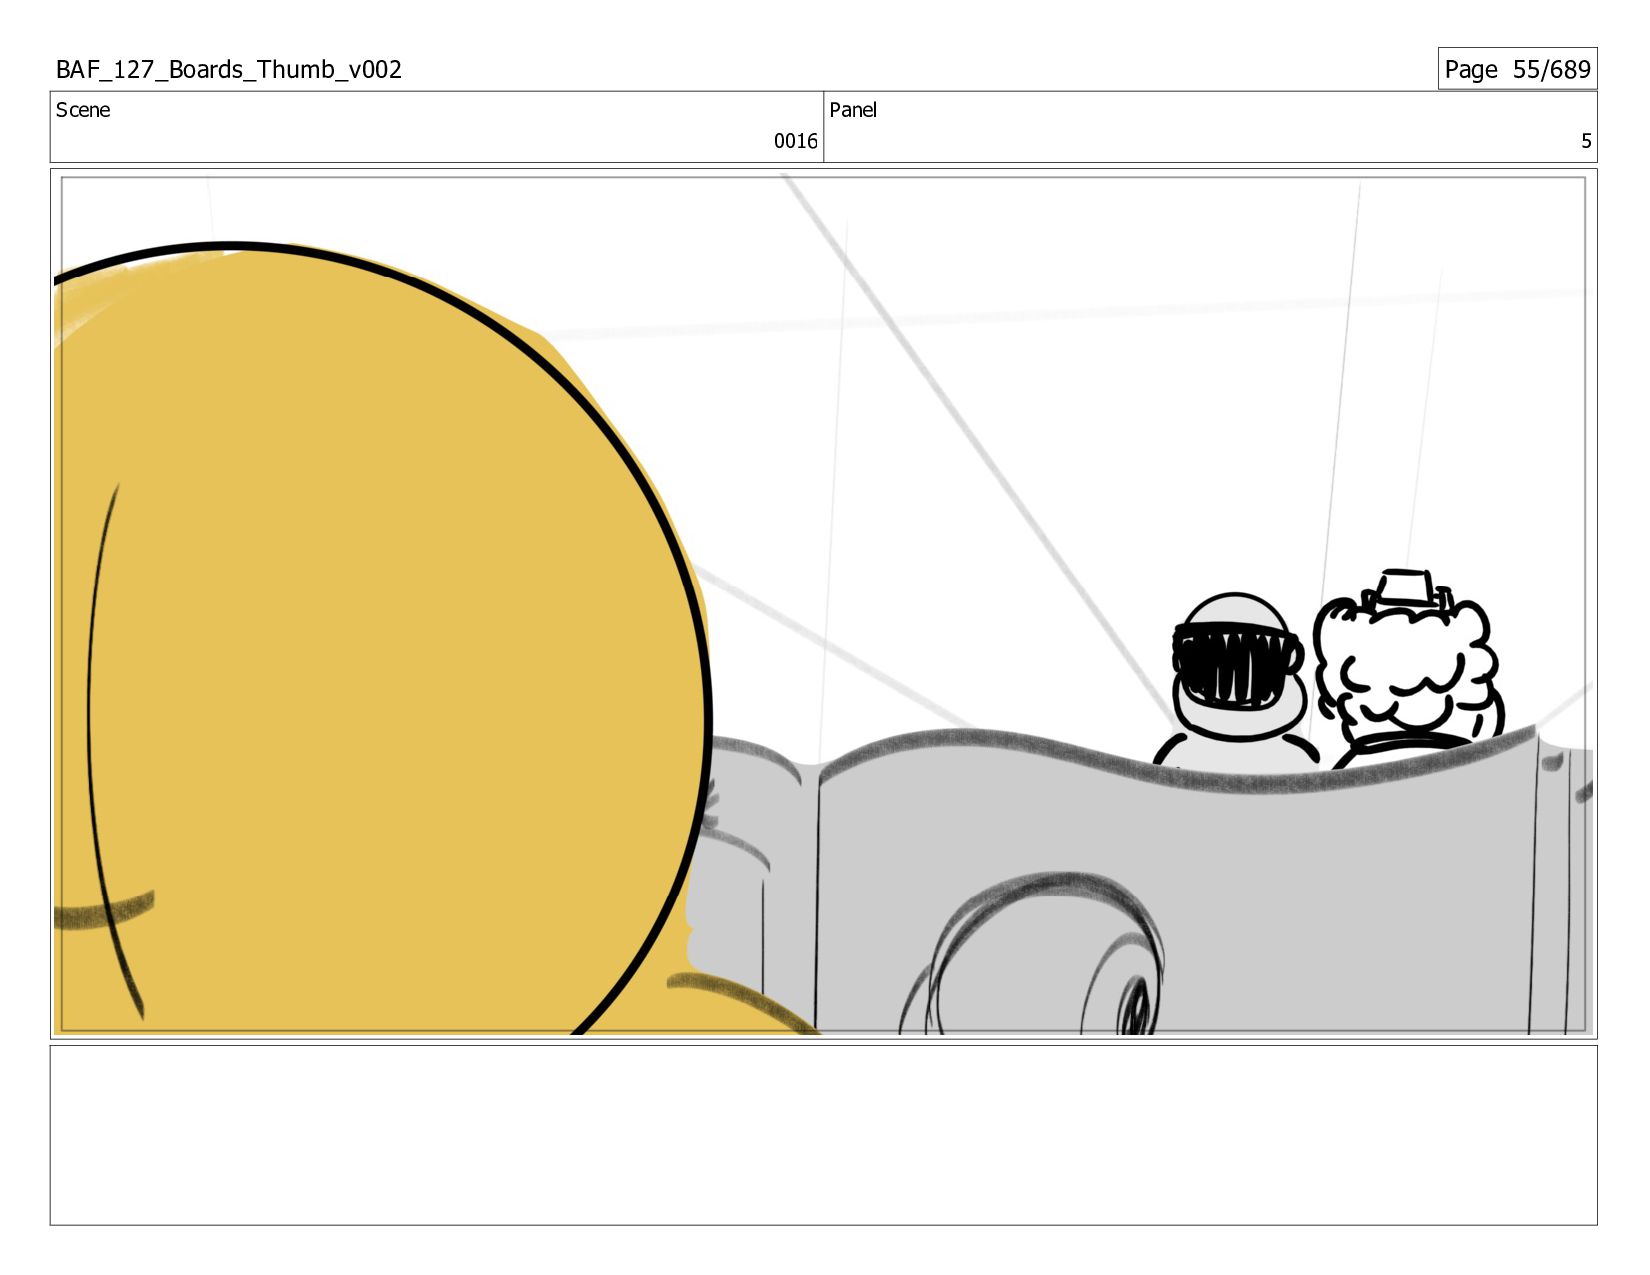Click the storyboard panel drawing
This screenshot has height=1275, width=1650.
coord(824,604)
